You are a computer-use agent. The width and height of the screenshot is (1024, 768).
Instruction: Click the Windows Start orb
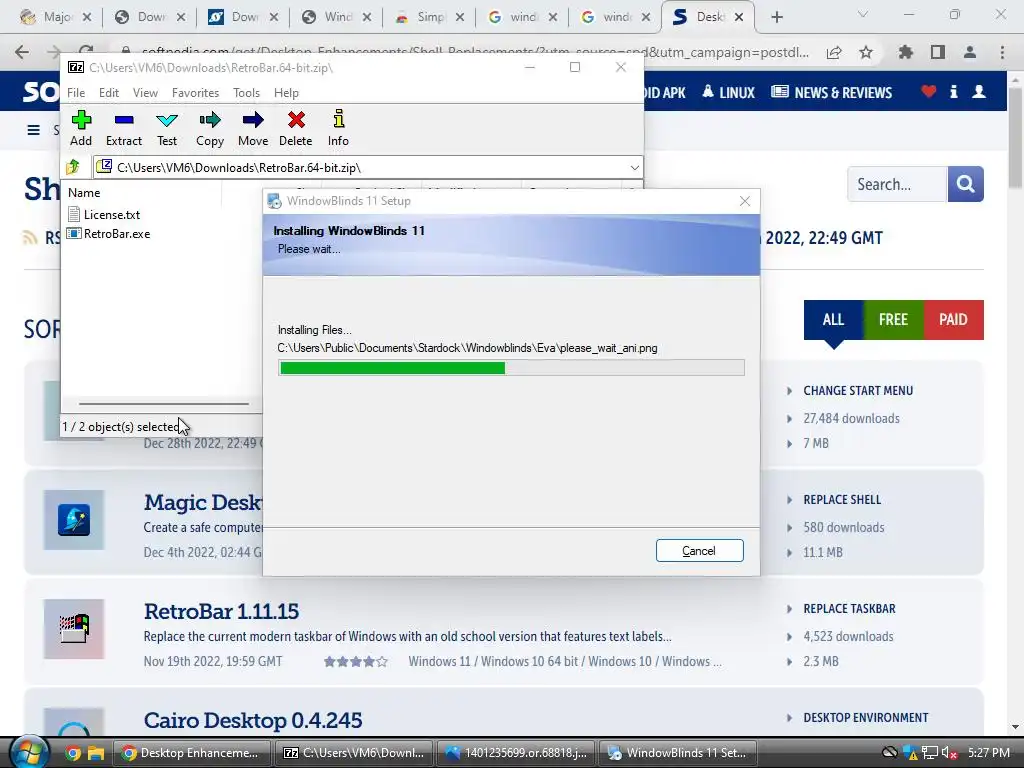(x=29, y=753)
